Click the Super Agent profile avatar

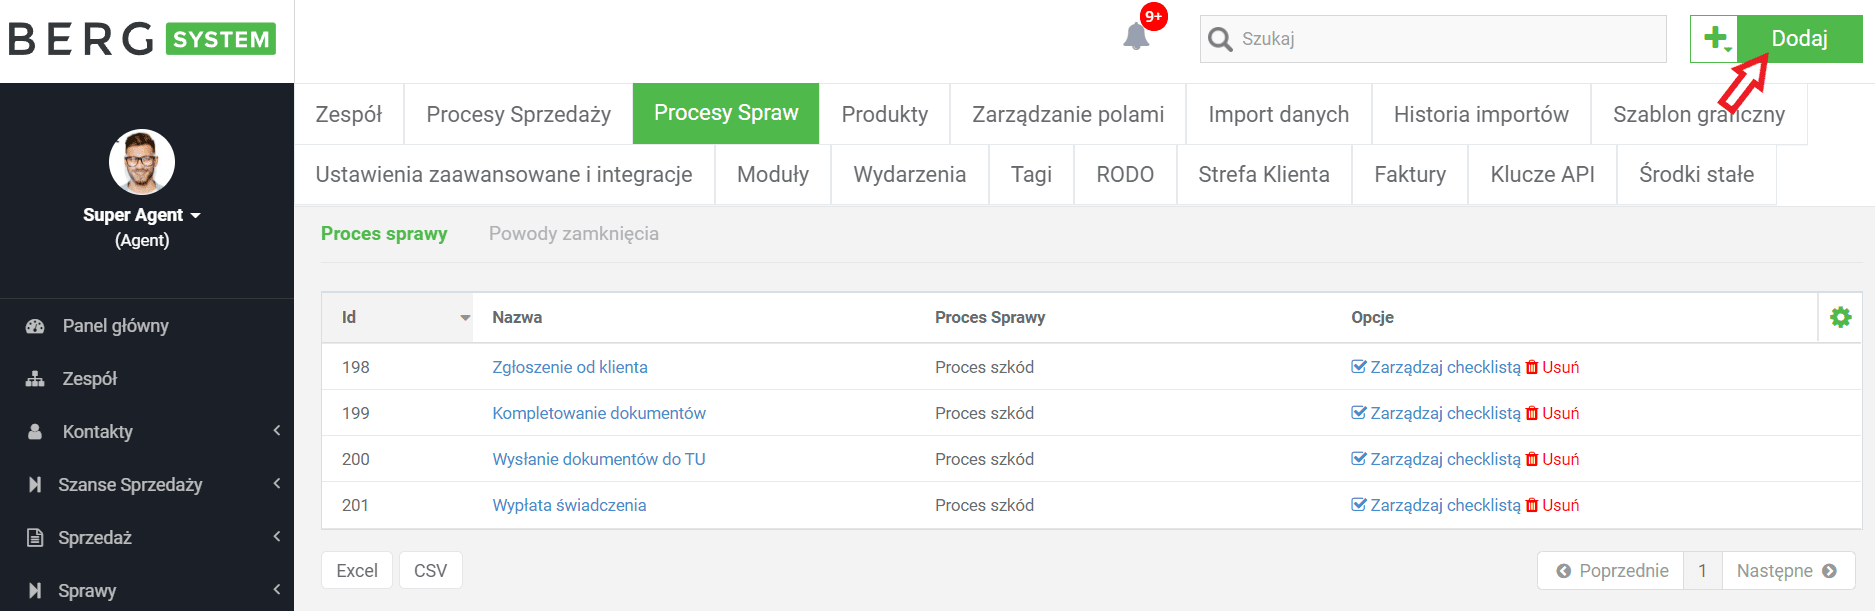pyautogui.click(x=142, y=161)
